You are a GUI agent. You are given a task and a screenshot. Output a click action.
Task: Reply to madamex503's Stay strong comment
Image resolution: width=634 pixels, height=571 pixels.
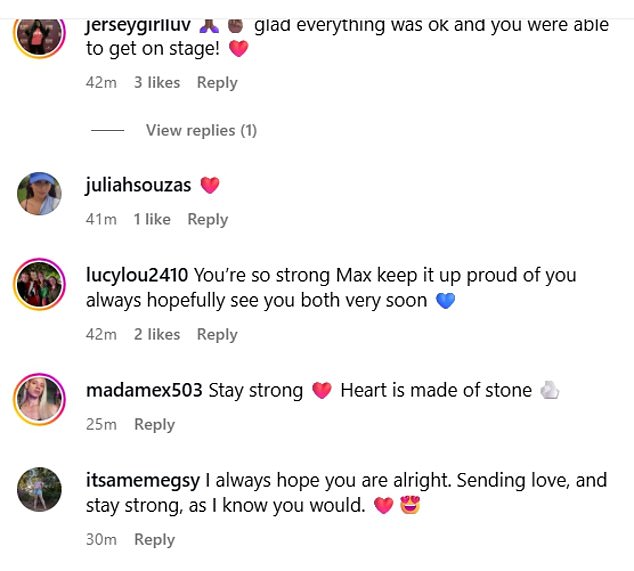tap(154, 424)
